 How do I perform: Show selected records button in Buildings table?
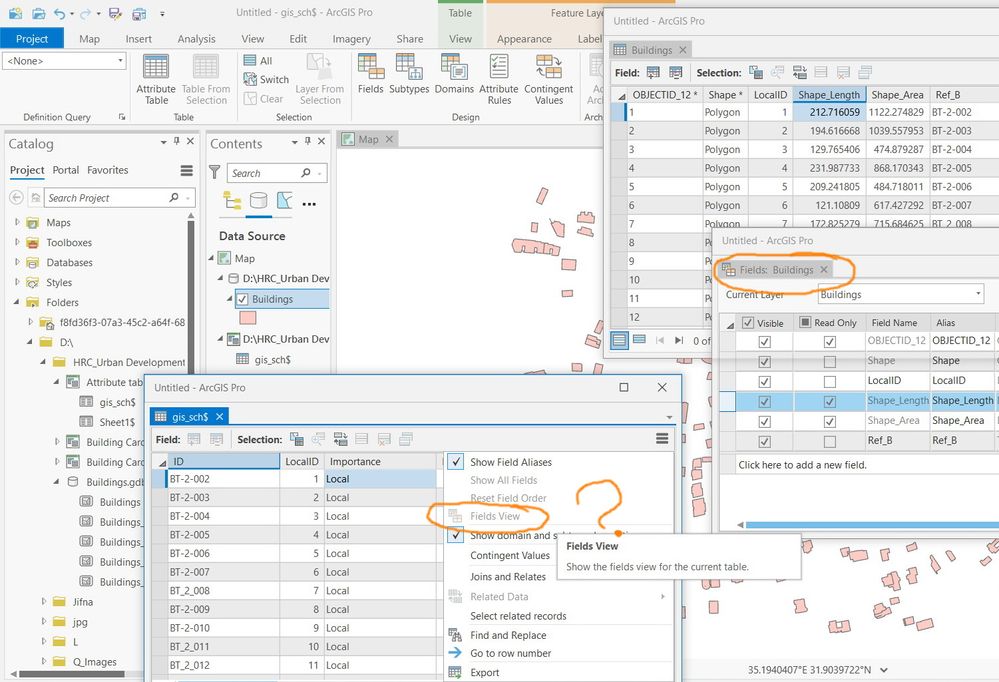[x=639, y=340]
